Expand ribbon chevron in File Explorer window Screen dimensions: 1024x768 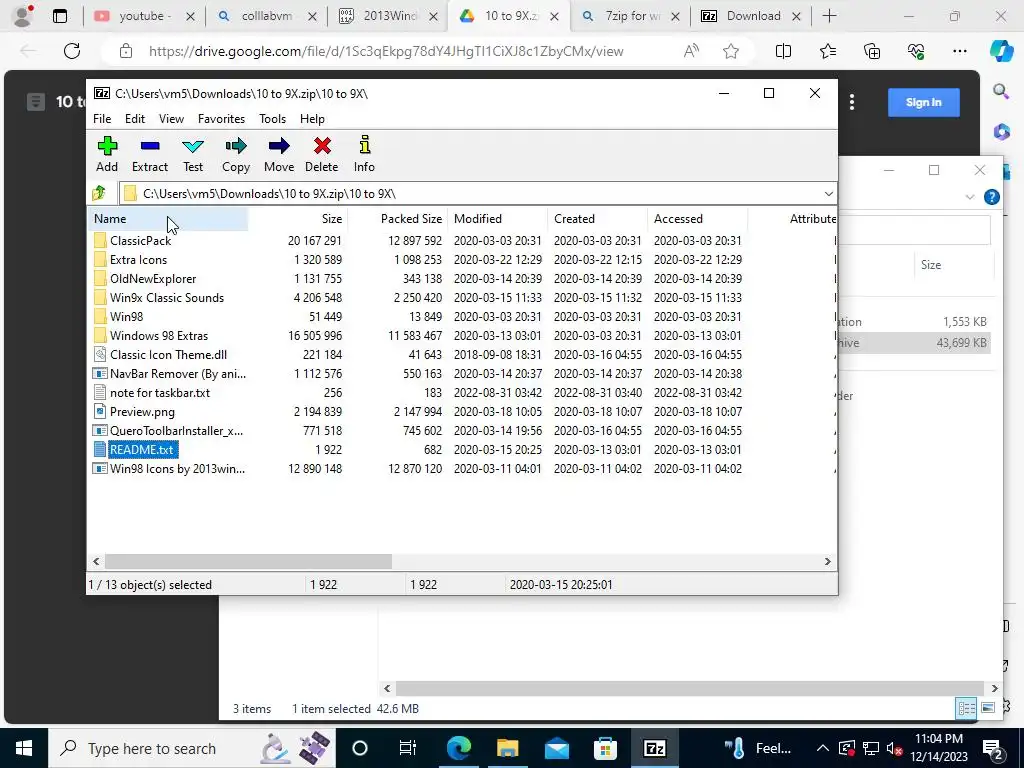click(x=970, y=197)
